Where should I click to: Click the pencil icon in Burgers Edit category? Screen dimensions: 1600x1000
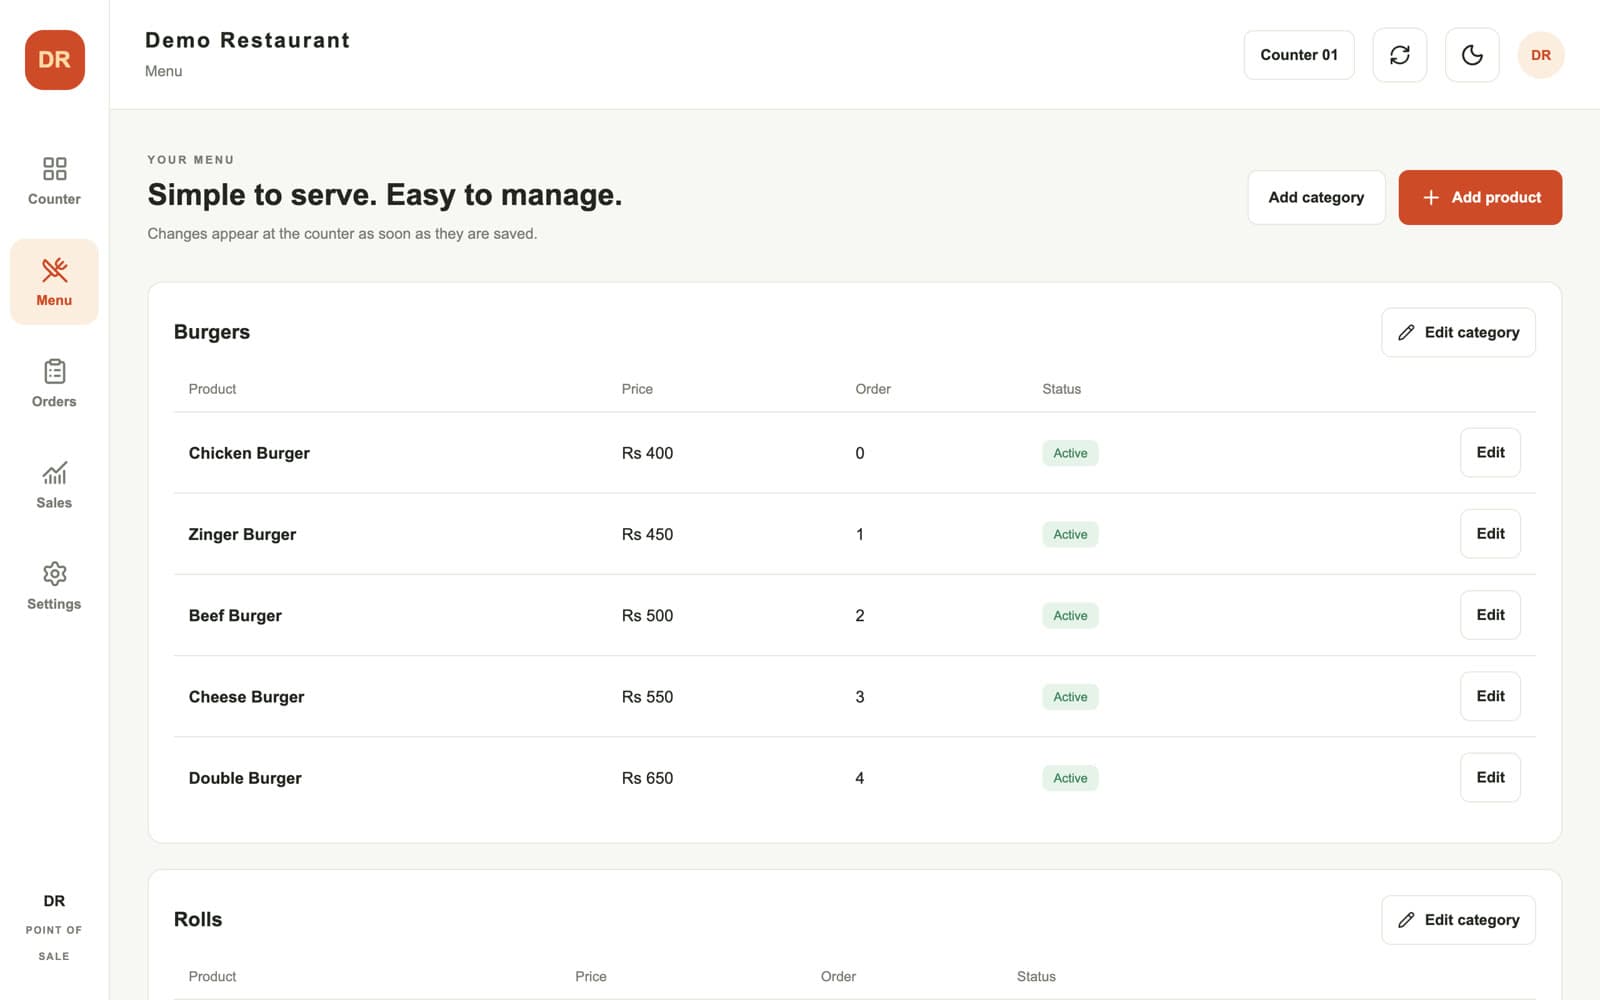(1406, 332)
